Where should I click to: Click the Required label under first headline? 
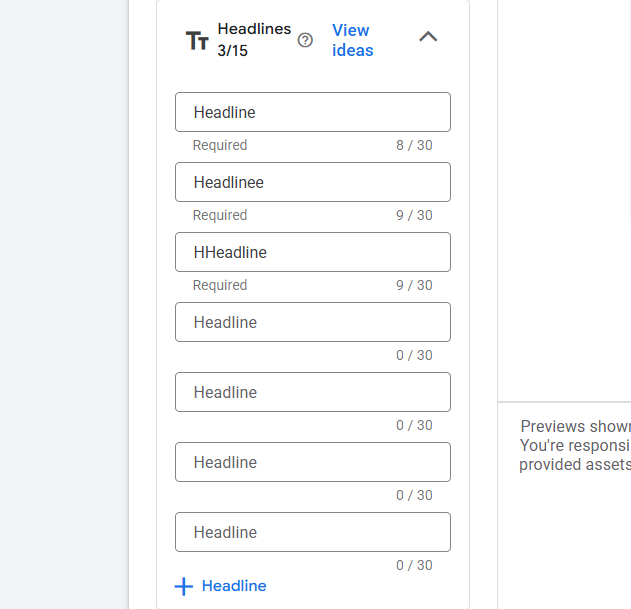pos(220,145)
